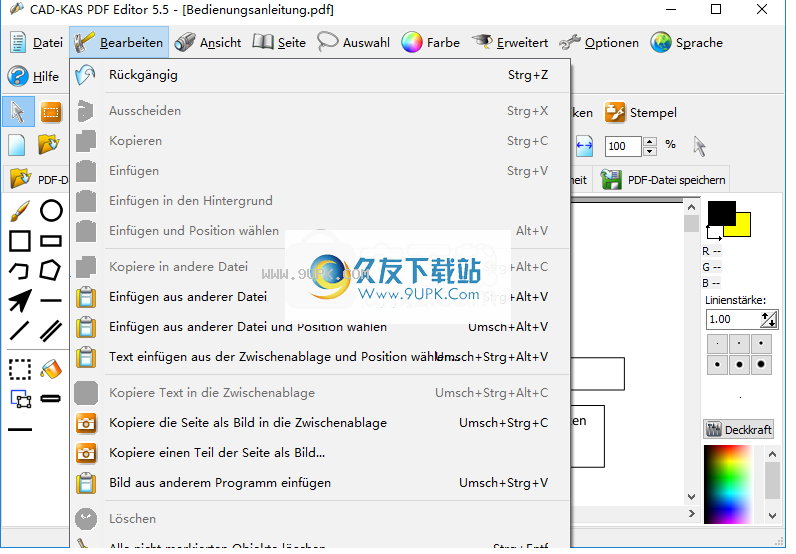The height and width of the screenshot is (554, 796).
Task: Select the closed polygon tool
Action: [x=51, y=271]
